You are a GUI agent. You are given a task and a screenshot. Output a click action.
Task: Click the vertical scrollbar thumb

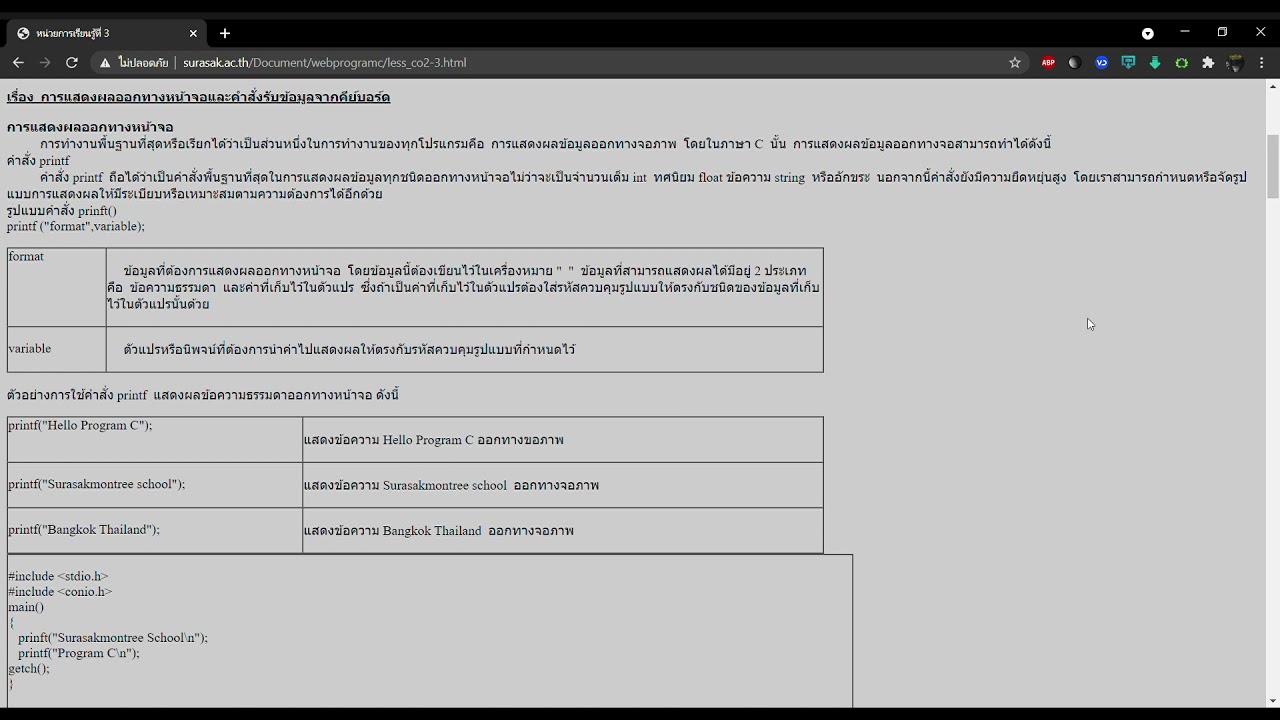point(1273,167)
